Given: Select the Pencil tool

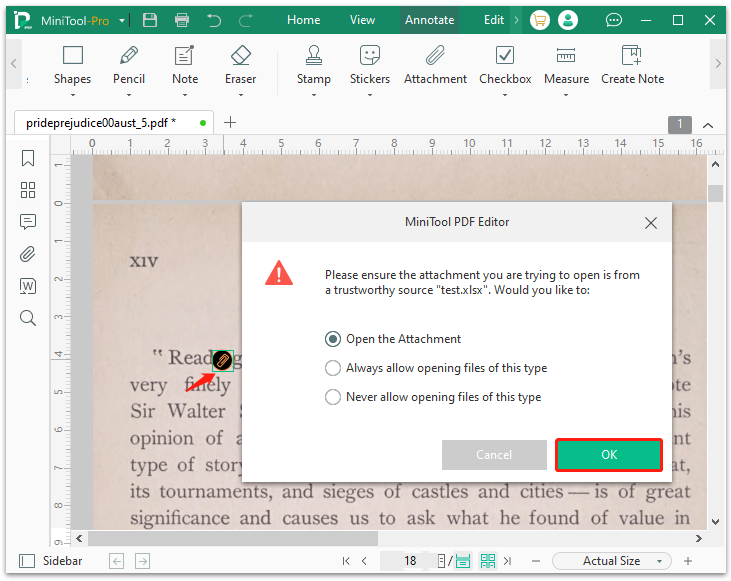Looking at the screenshot, I should [x=129, y=66].
